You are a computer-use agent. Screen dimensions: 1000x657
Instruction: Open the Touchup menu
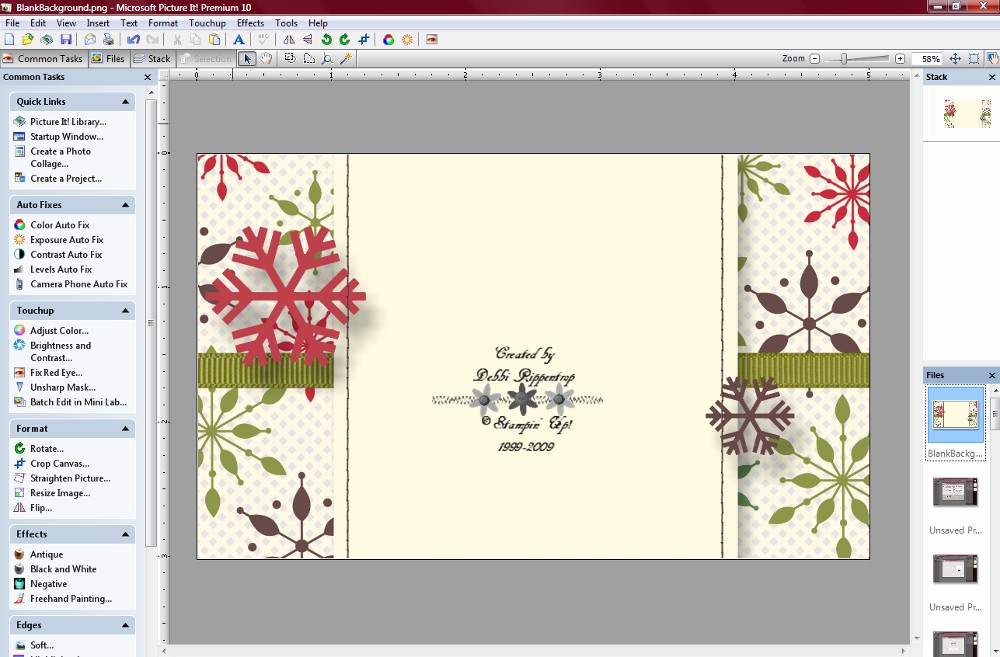click(x=207, y=23)
